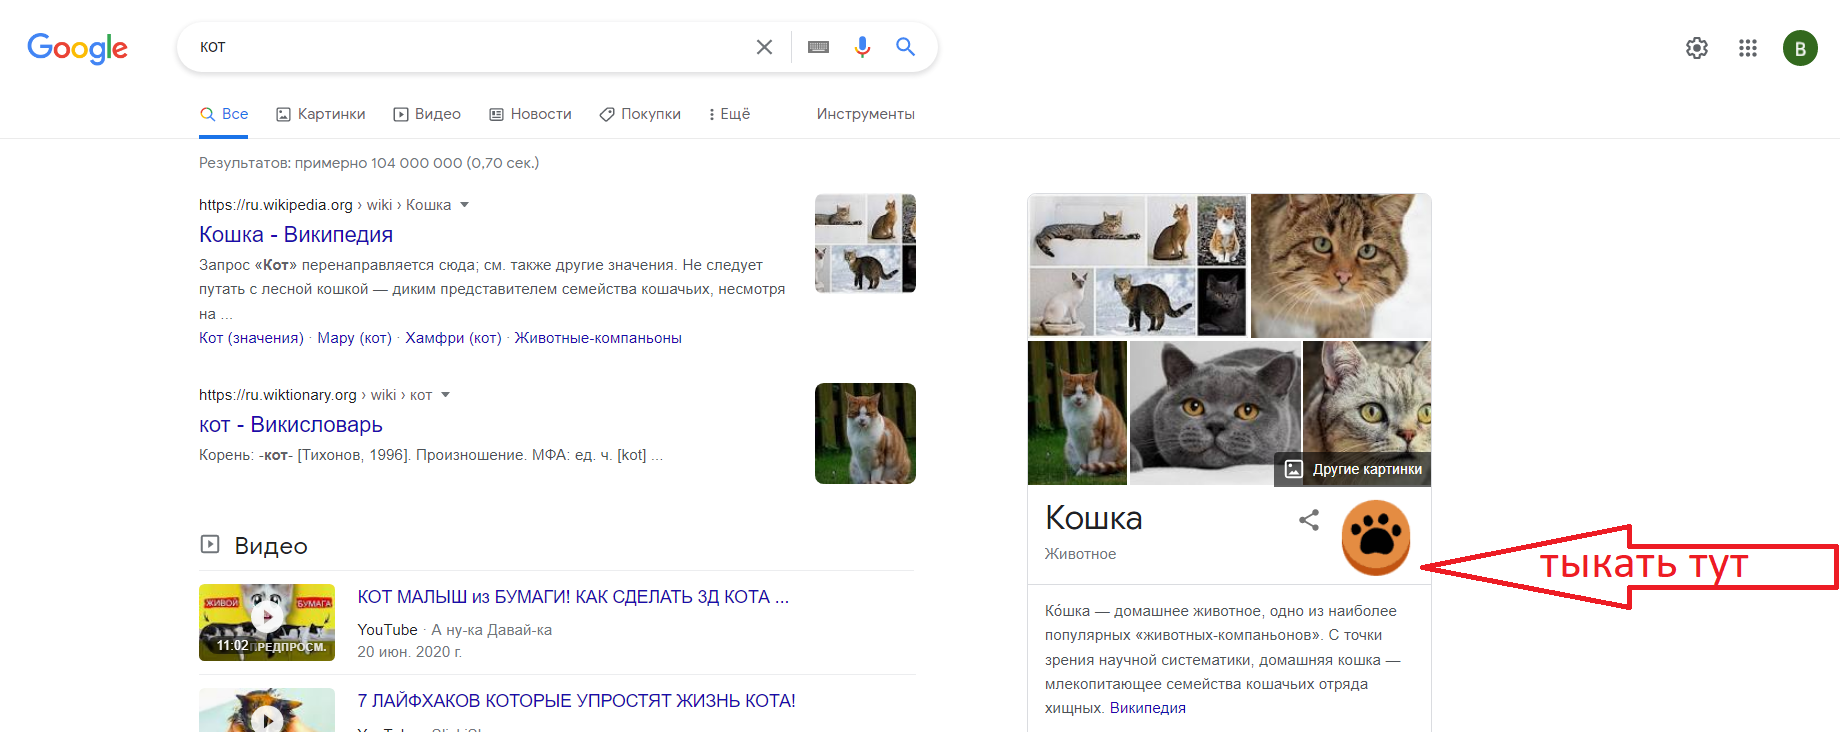This screenshot has height=732, width=1840.
Task: Play the '7 ЛАЙФХАКОВ' video thumbnail
Action: pos(267,710)
